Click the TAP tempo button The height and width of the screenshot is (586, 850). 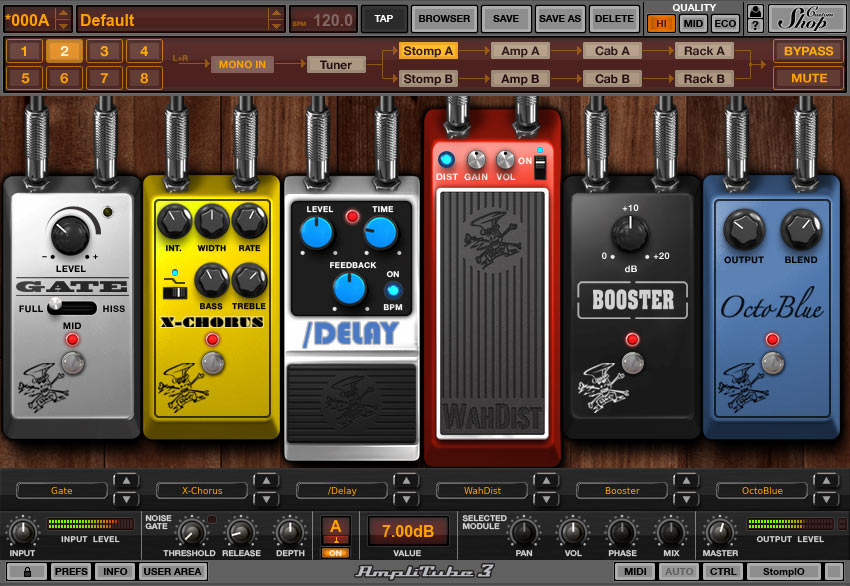[383, 19]
